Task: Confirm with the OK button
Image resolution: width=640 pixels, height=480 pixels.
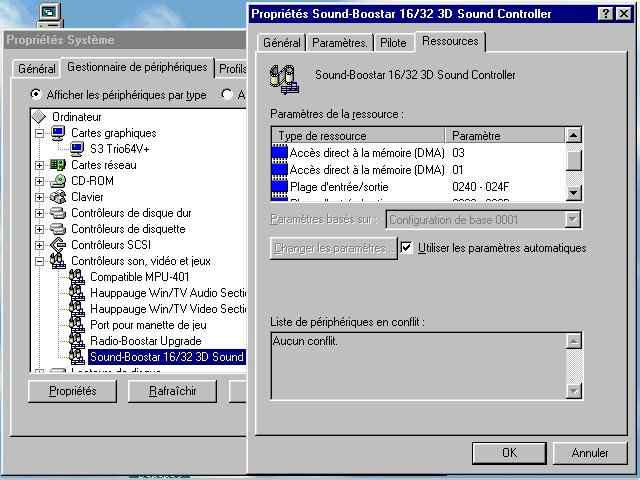Action: click(x=509, y=453)
